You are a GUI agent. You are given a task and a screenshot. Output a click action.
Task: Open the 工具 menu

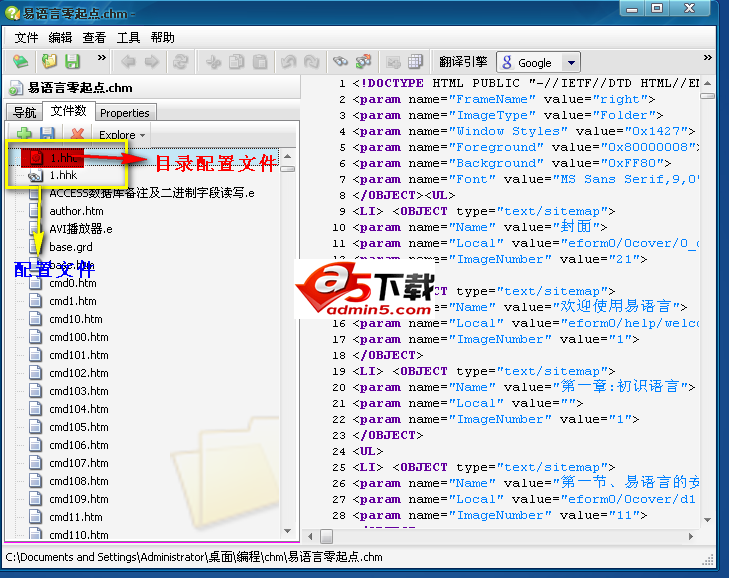[128, 37]
